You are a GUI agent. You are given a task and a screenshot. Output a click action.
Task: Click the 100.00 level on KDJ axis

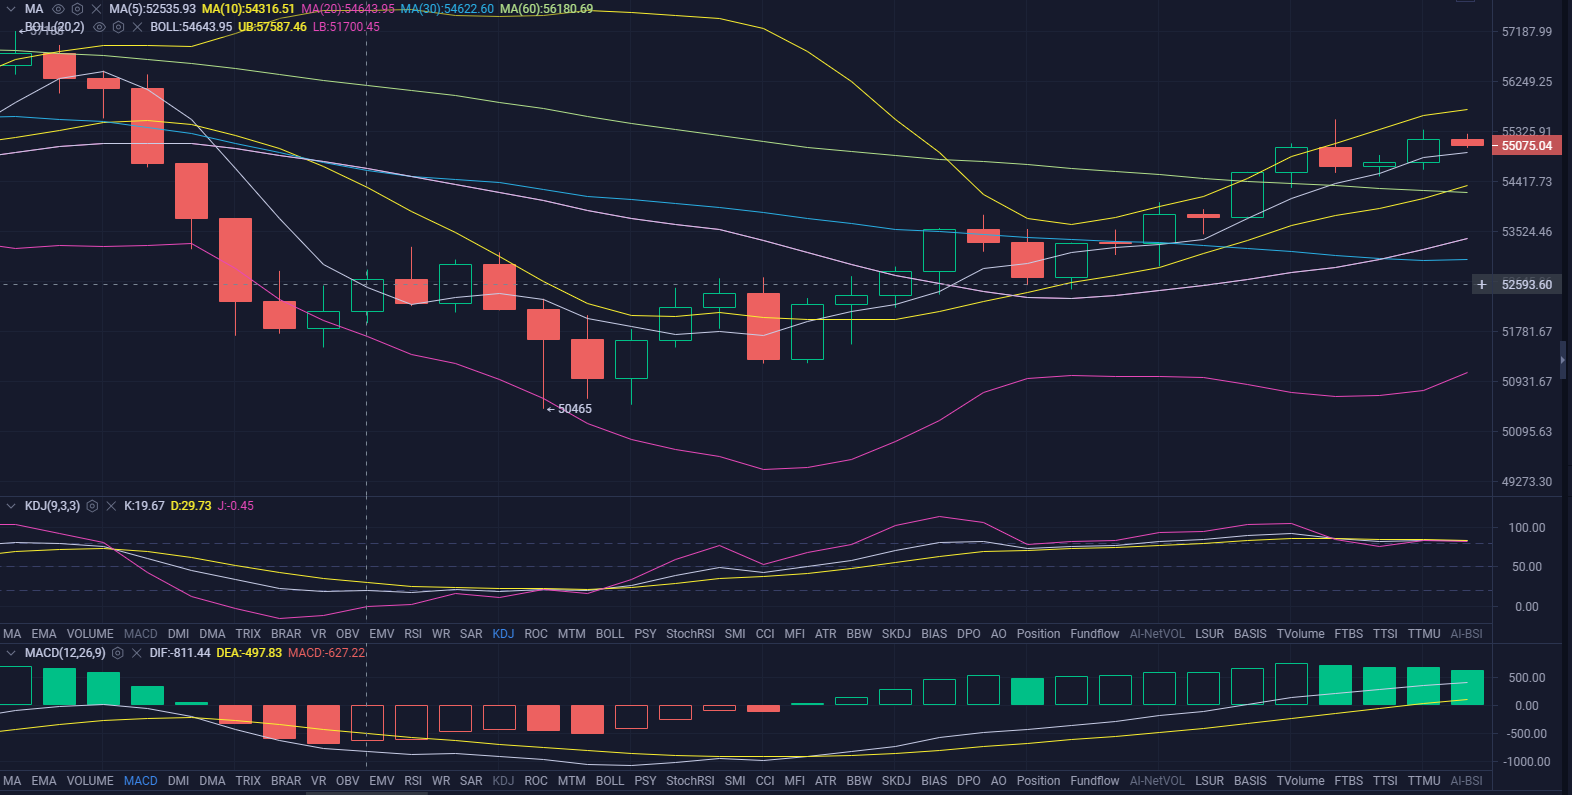coord(1527,528)
